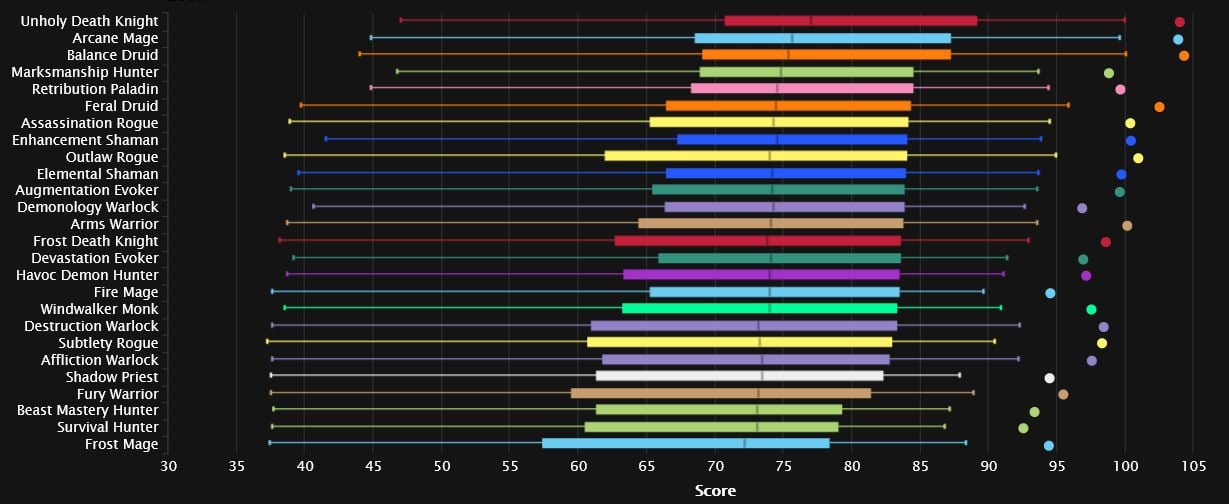Image resolution: width=1229 pixels, height=504 pixels.
Task: Click the Marksmanship Hunter label
Action: (85, 72)
